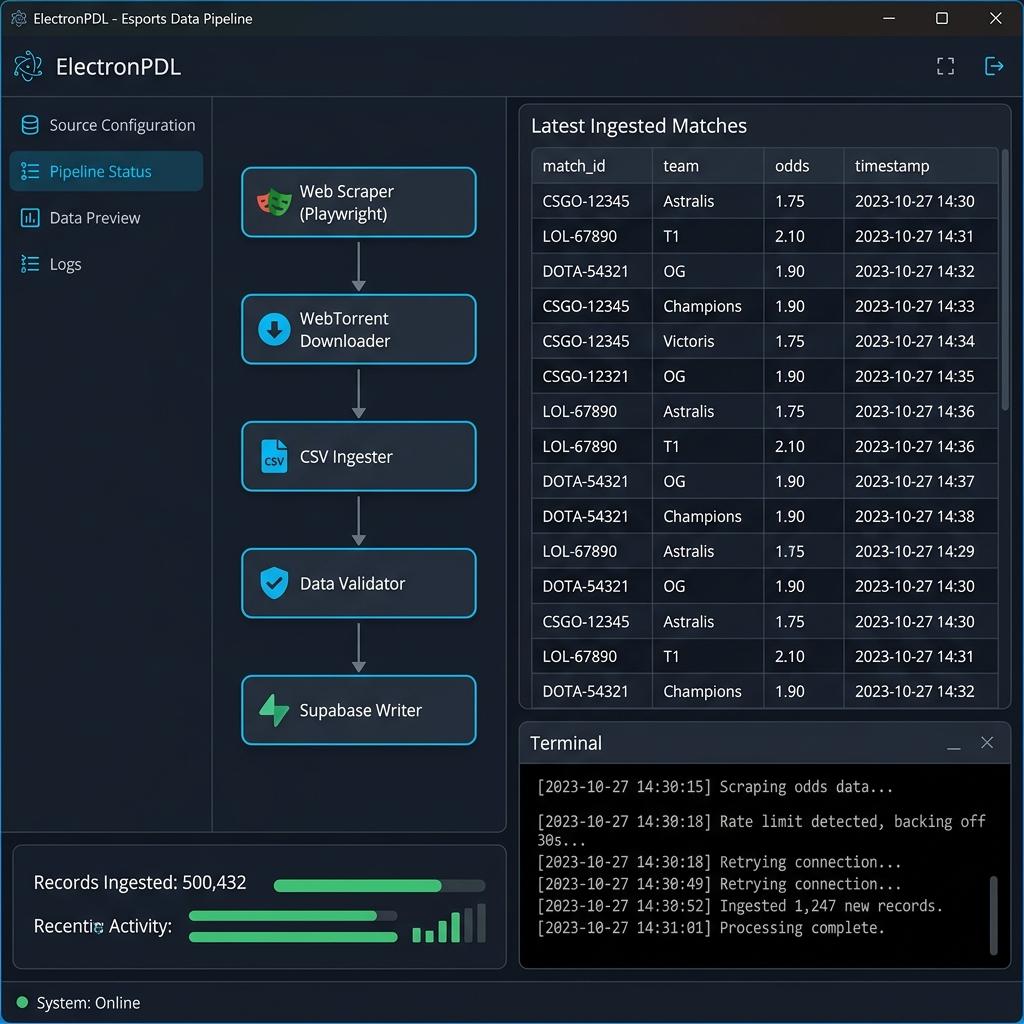The width and height of the screenshot is (1024, 1024).
Task: Click the match_id column header
Action: 592,166
